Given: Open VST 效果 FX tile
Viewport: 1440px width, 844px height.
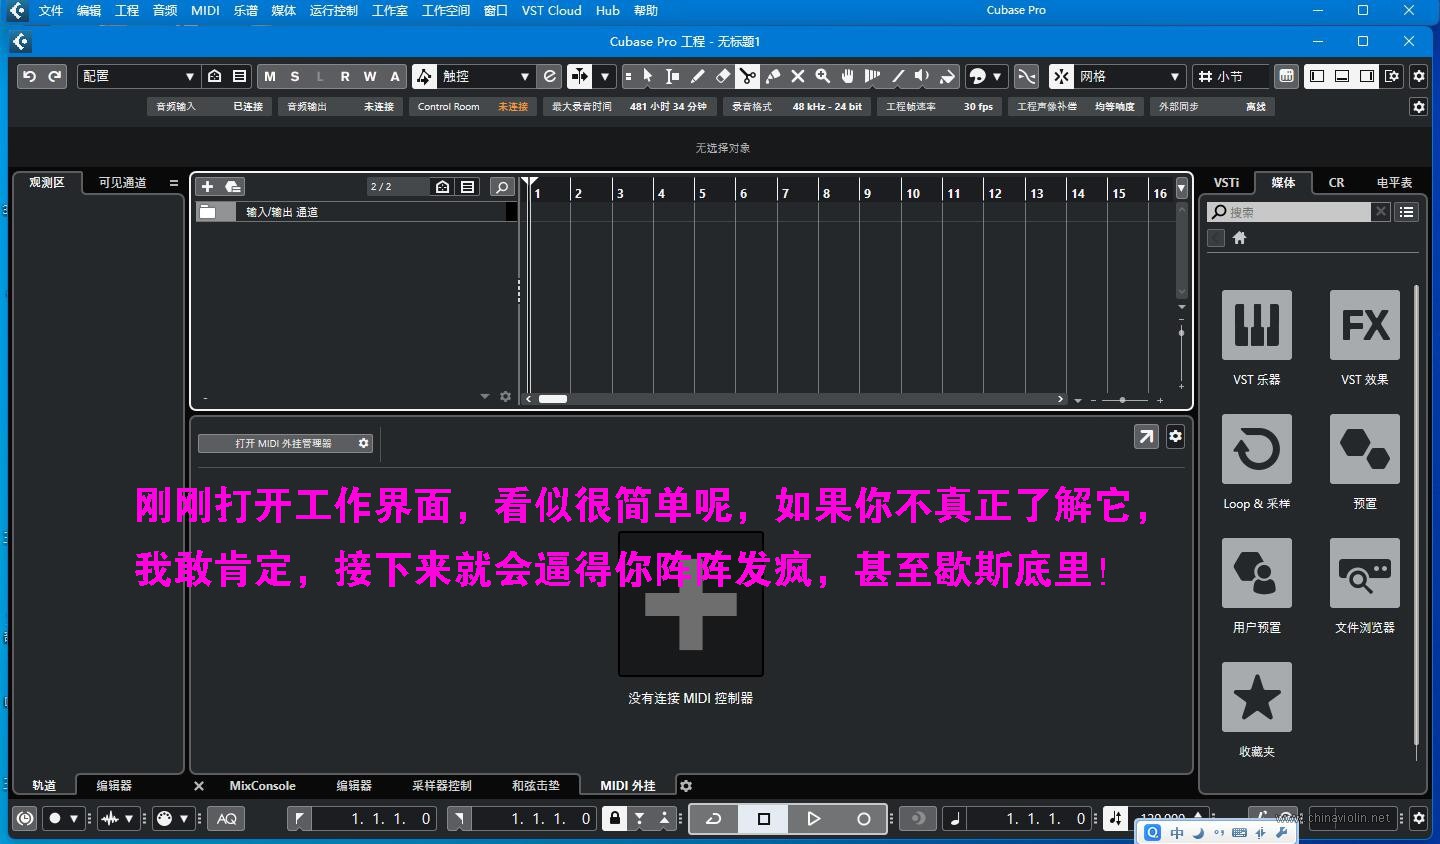Looking at the screenshot, I should tap(1365, 325).
